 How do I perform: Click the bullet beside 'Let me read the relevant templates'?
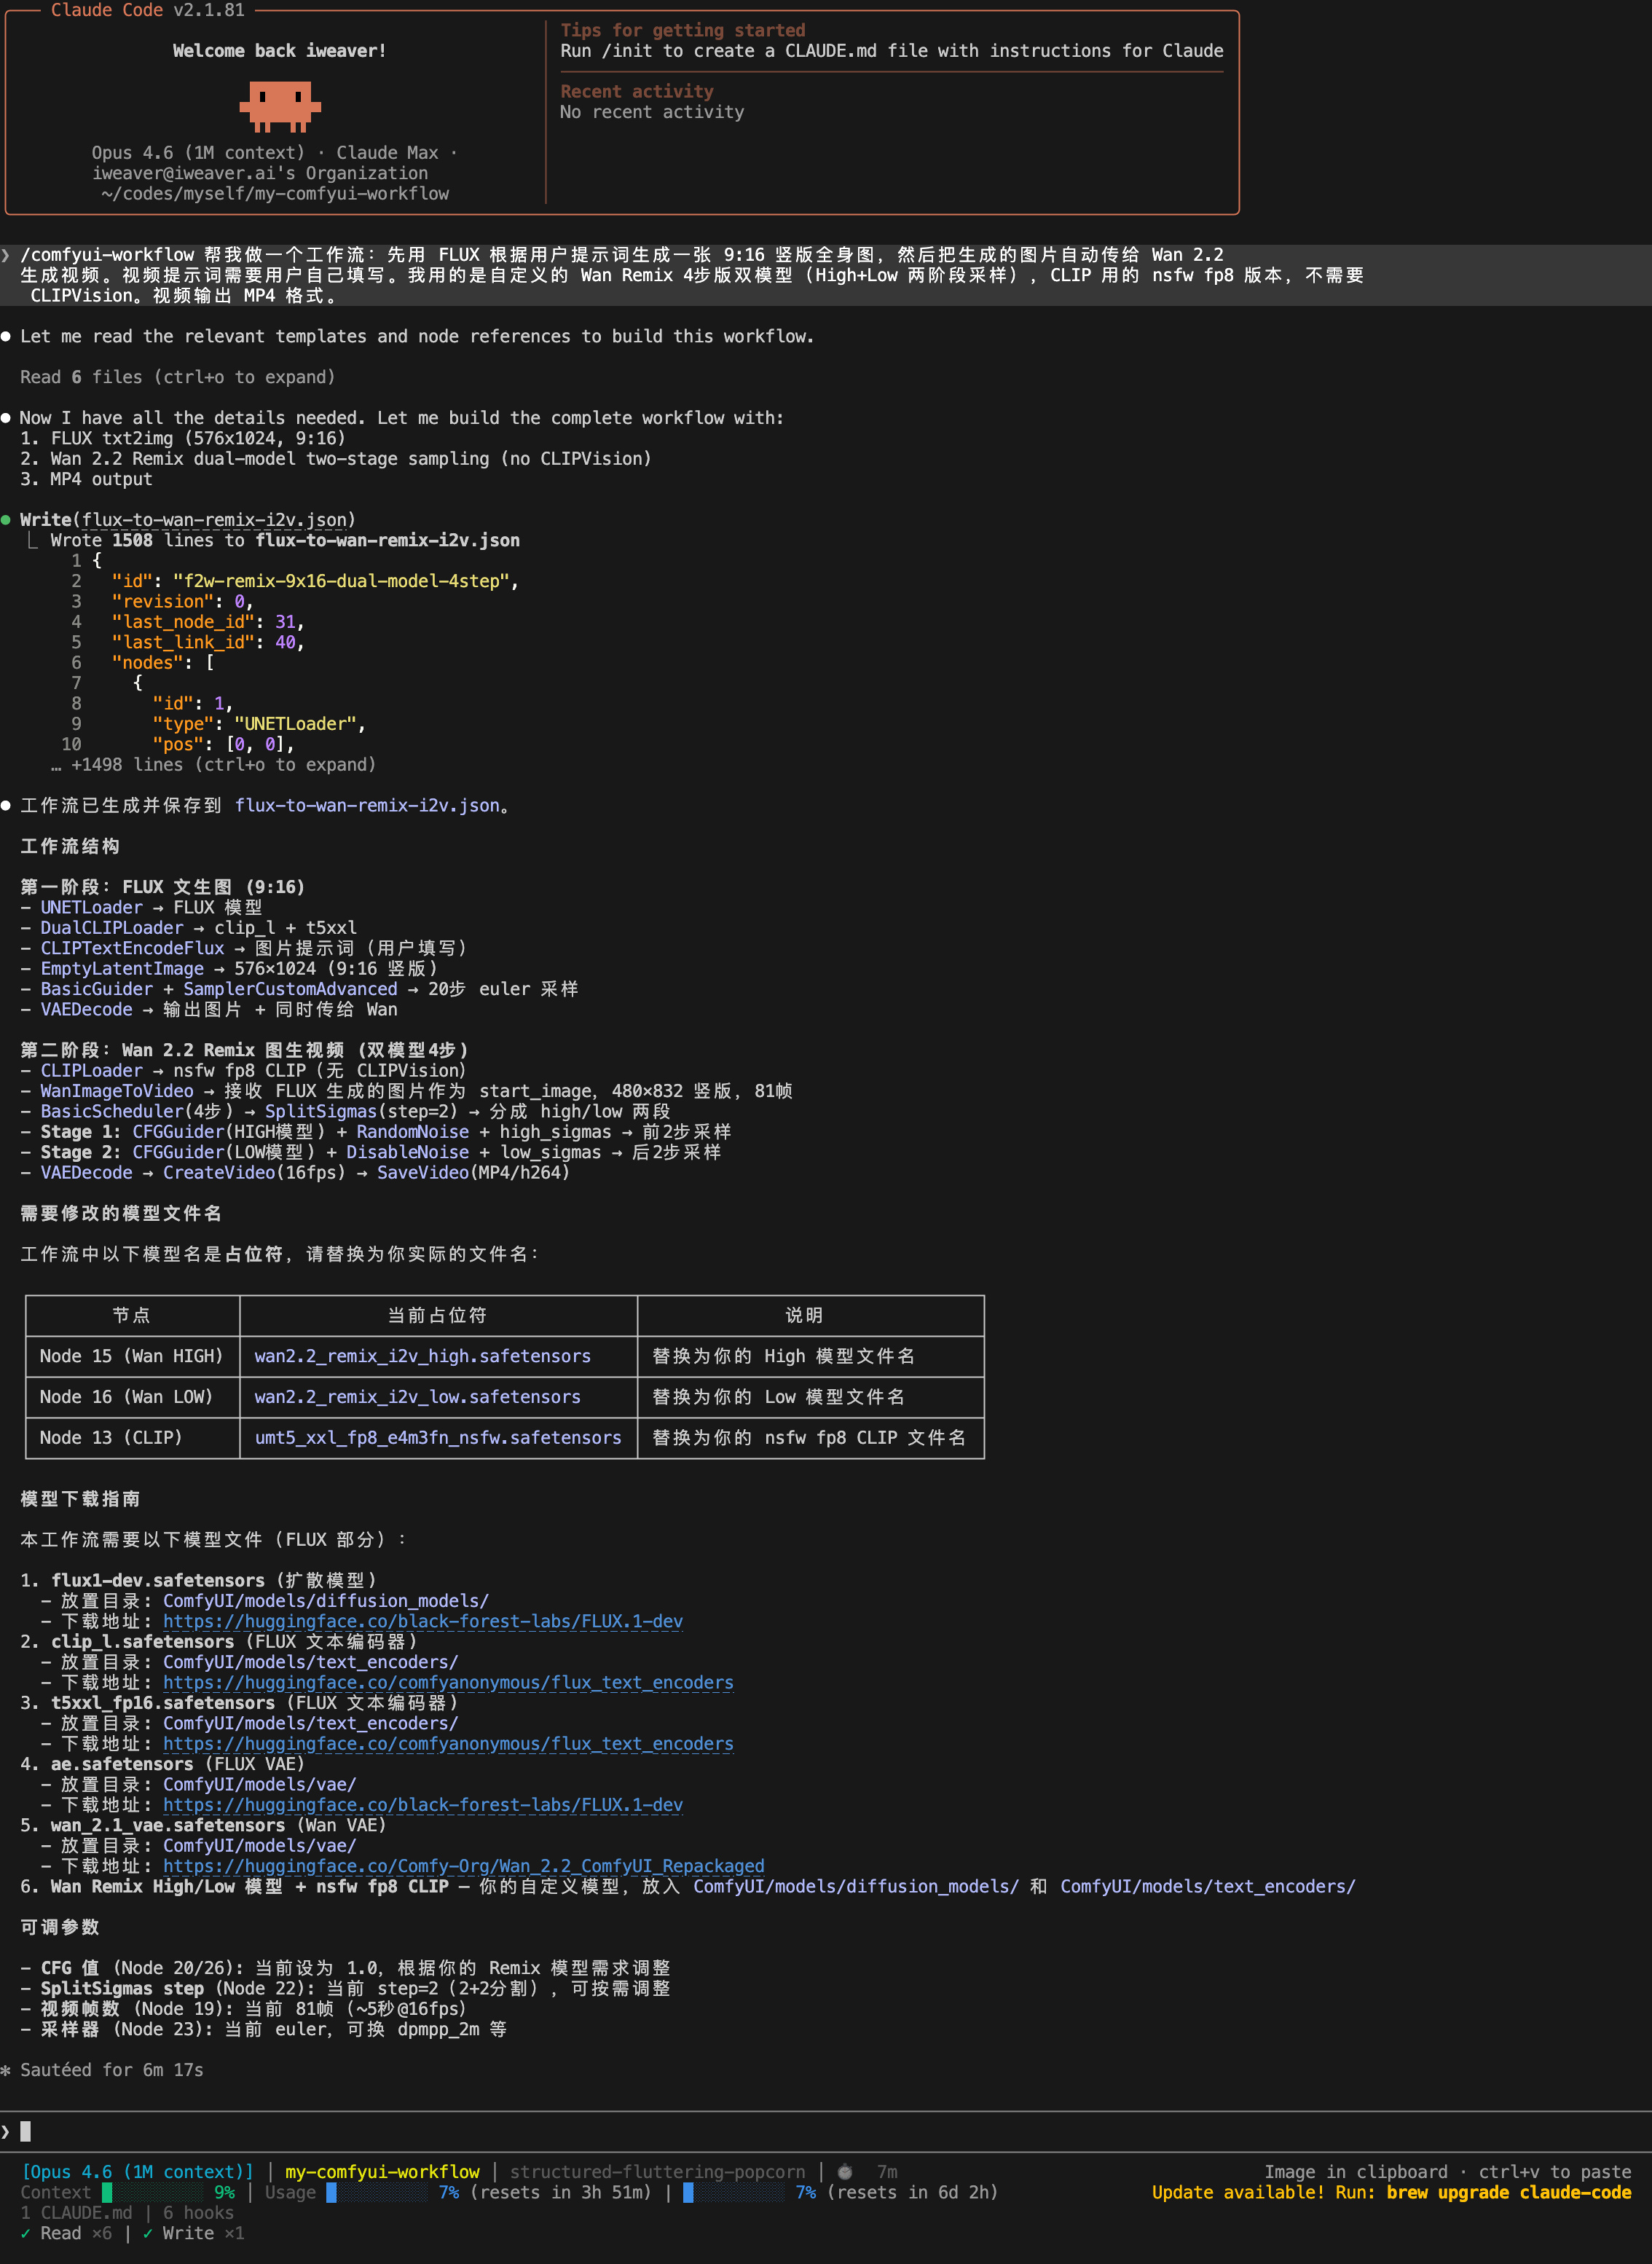7,336
